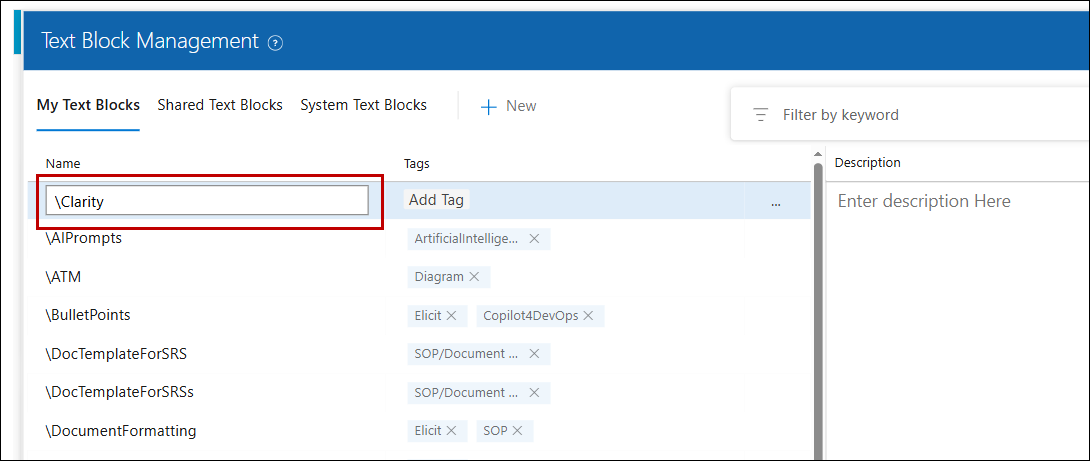Click SOP/Document tag label on \DocTemplateForSRSs
The width and height of the screenshot is (1090, 461).
coord(466,393)
